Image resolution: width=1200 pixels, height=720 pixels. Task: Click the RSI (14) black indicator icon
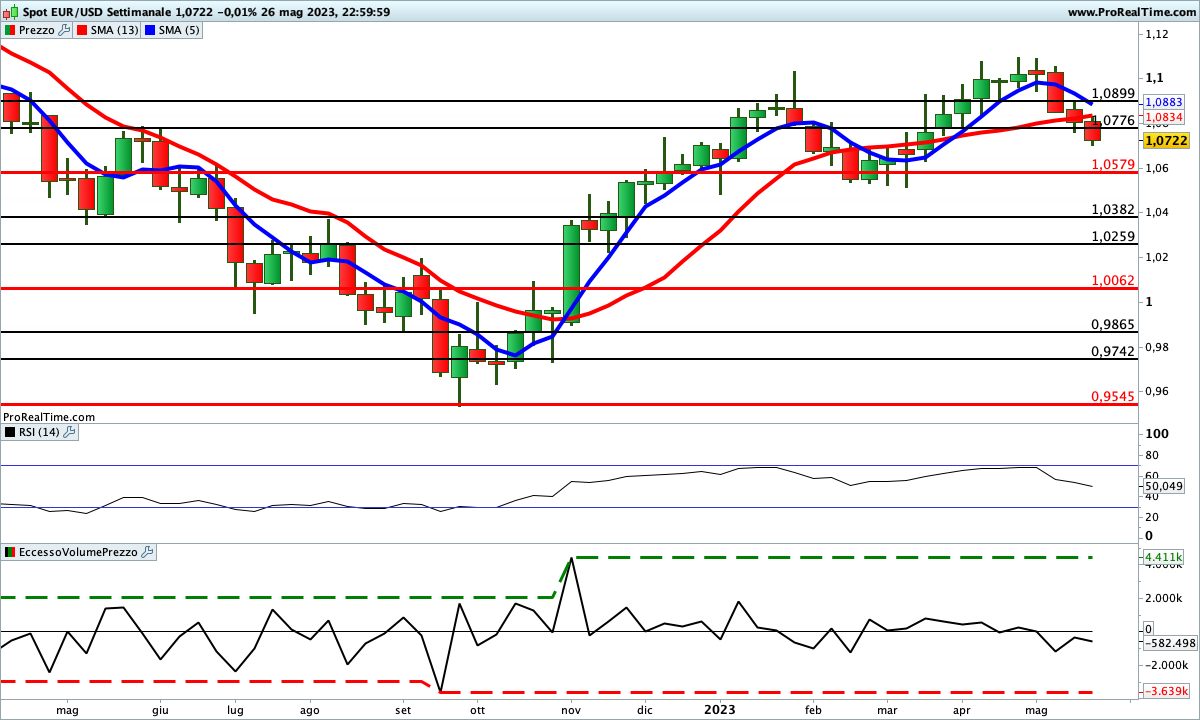pyautogui.click(x=10, y=432)
